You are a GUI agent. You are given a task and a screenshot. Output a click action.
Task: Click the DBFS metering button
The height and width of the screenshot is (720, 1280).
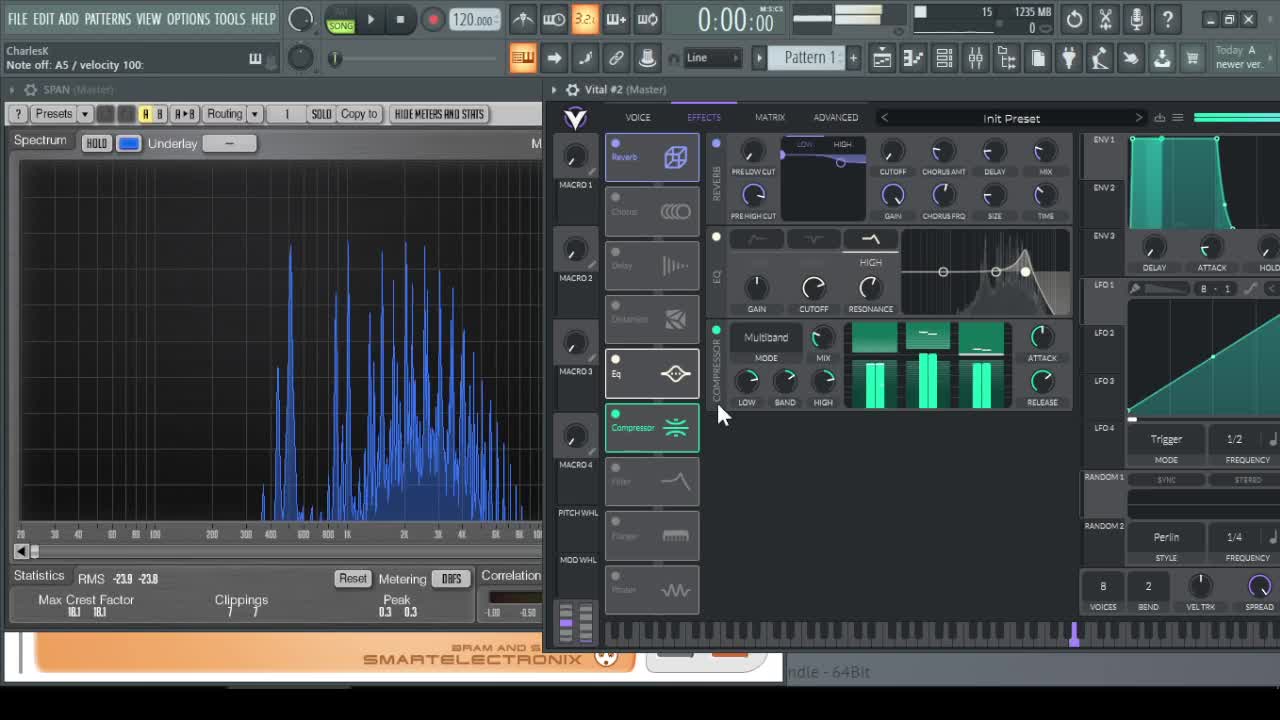click(451, 579)
